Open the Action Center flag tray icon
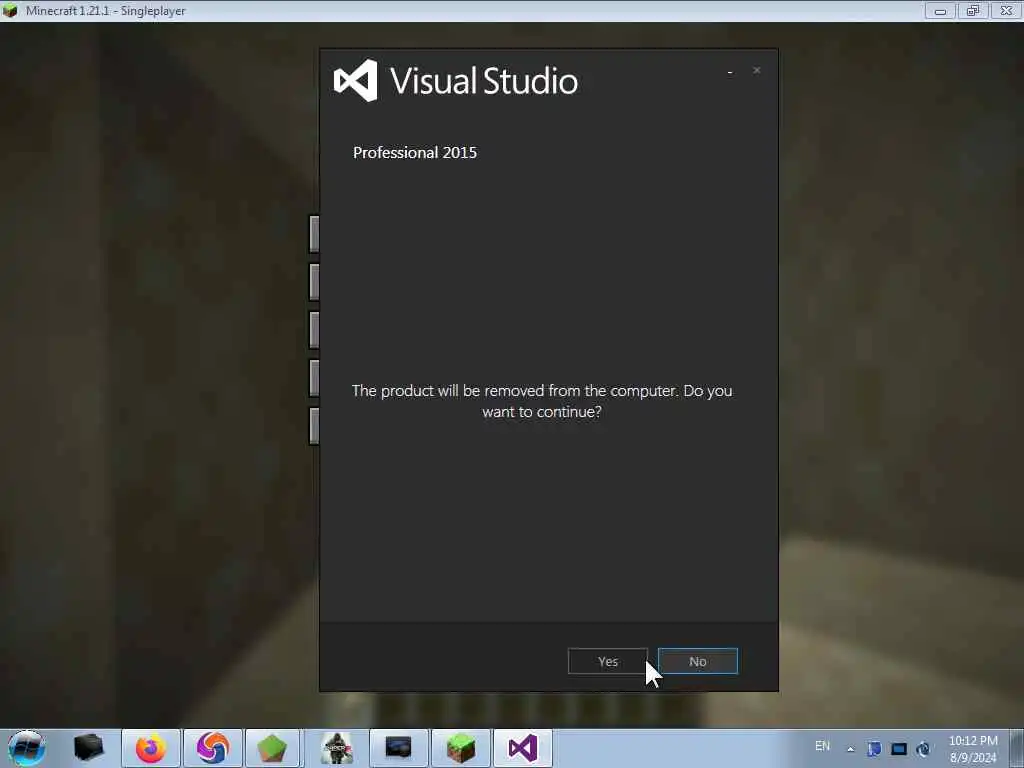 click(x=874, y=748)
